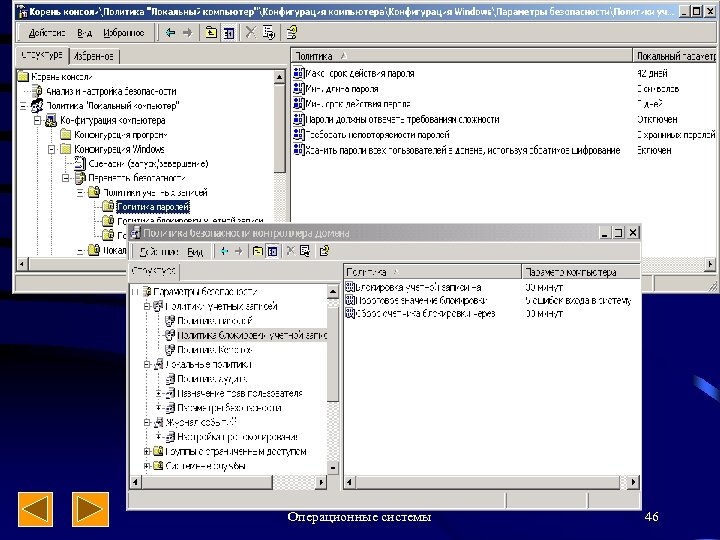Click the Параметр компьютера column header

580,272
